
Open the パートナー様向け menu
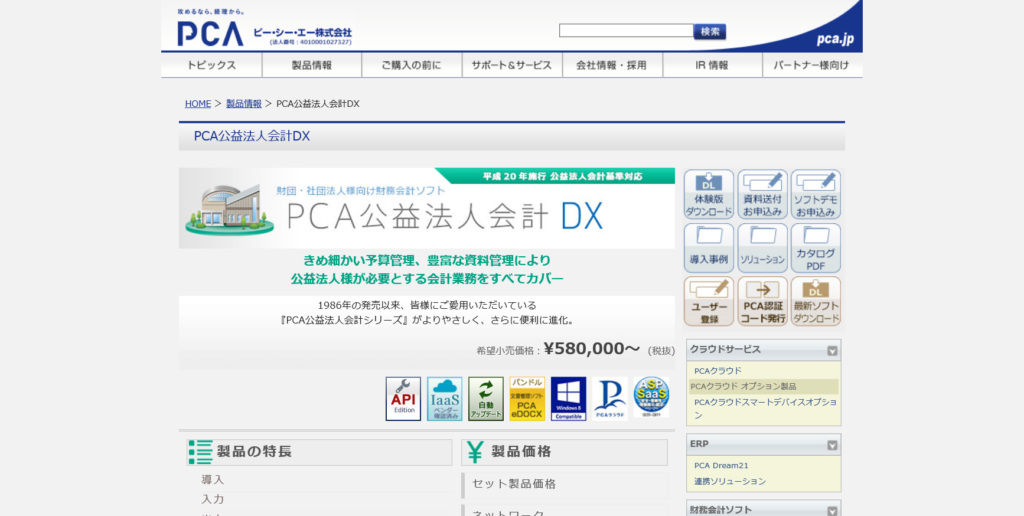pyautogui.click(x=812, y=65)
